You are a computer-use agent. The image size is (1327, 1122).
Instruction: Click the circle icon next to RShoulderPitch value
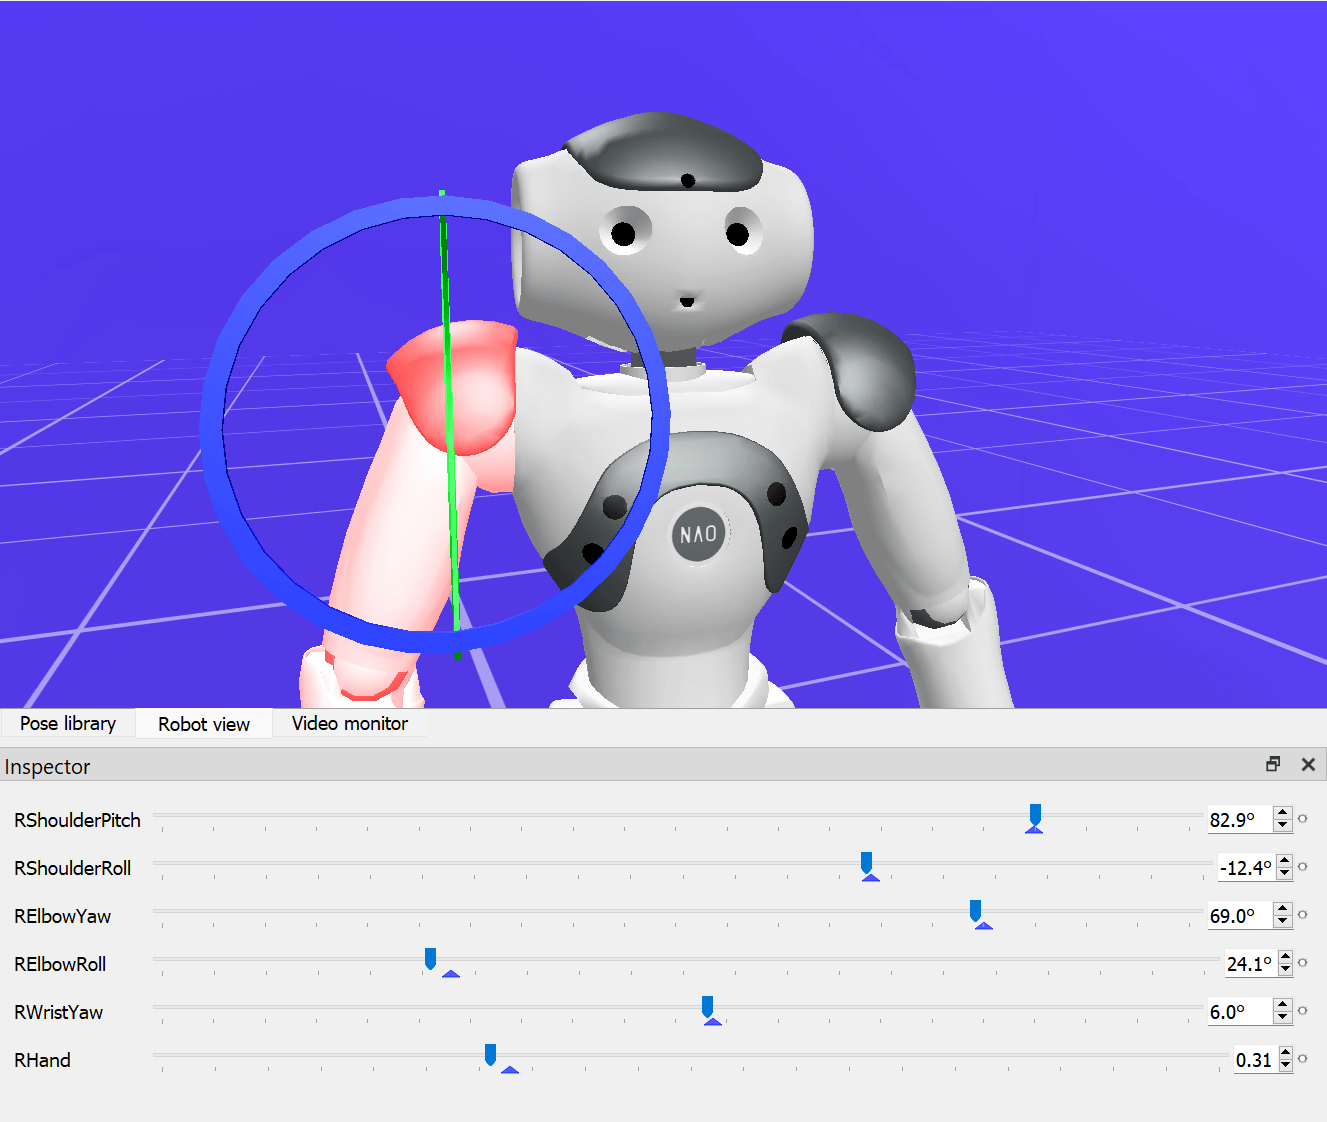pyautogui.click(x=1303, y=819)
